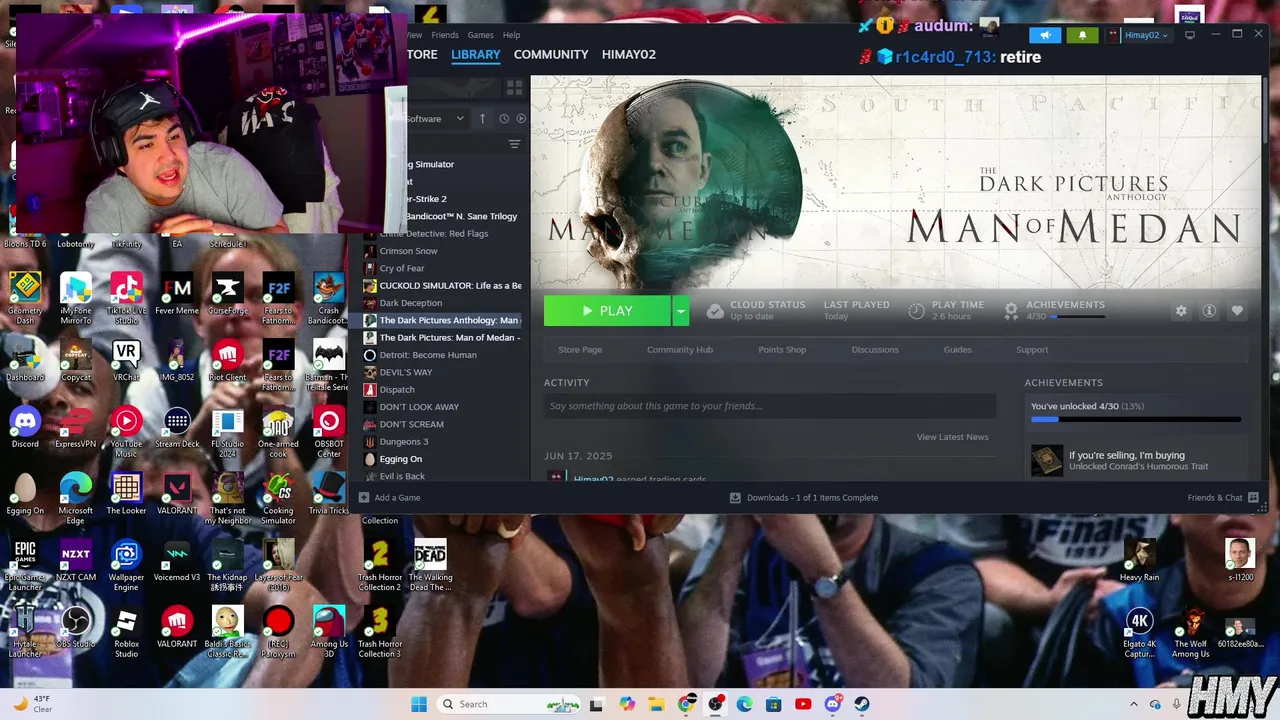Open Points Shop link
This screenshot has width=1280, height=720.
[782, 349]
